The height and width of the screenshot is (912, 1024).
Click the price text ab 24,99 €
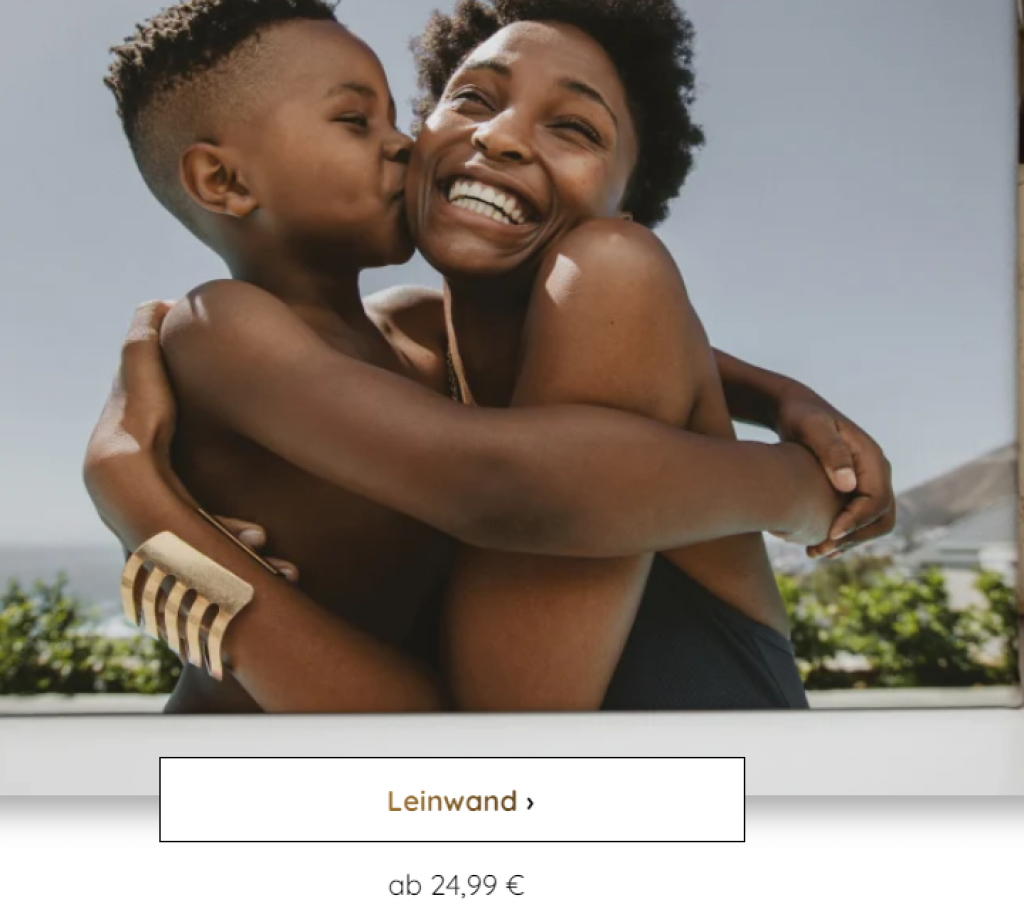coord(456,885)
